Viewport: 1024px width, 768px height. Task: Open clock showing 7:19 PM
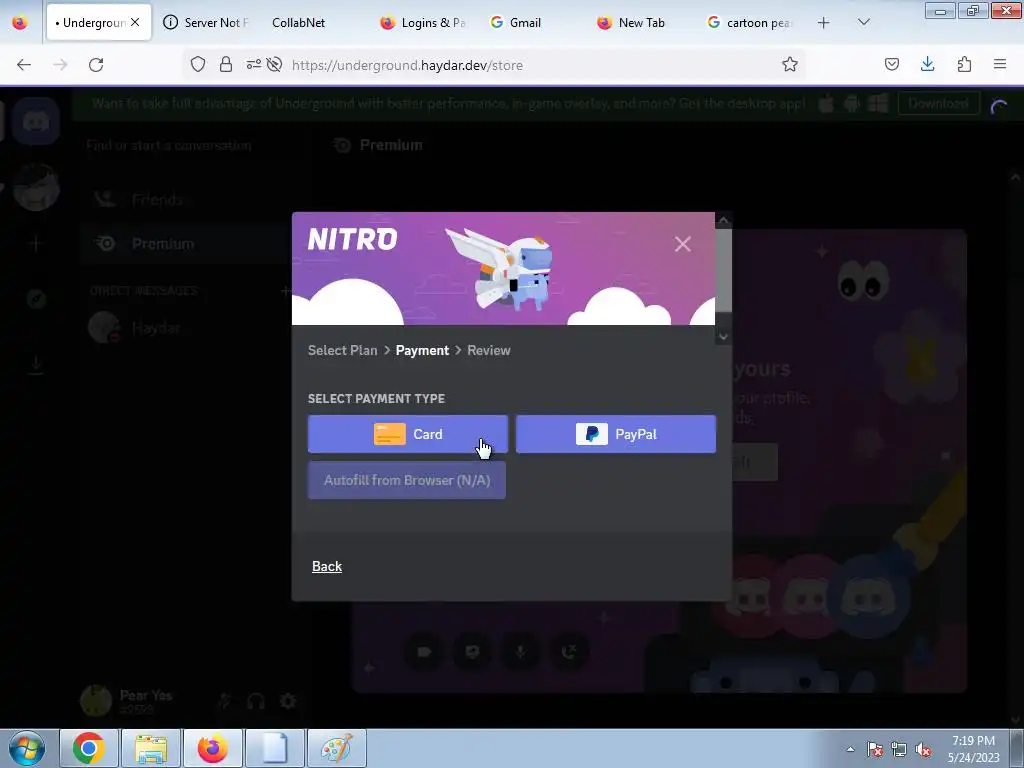click(x=973, y=749)
